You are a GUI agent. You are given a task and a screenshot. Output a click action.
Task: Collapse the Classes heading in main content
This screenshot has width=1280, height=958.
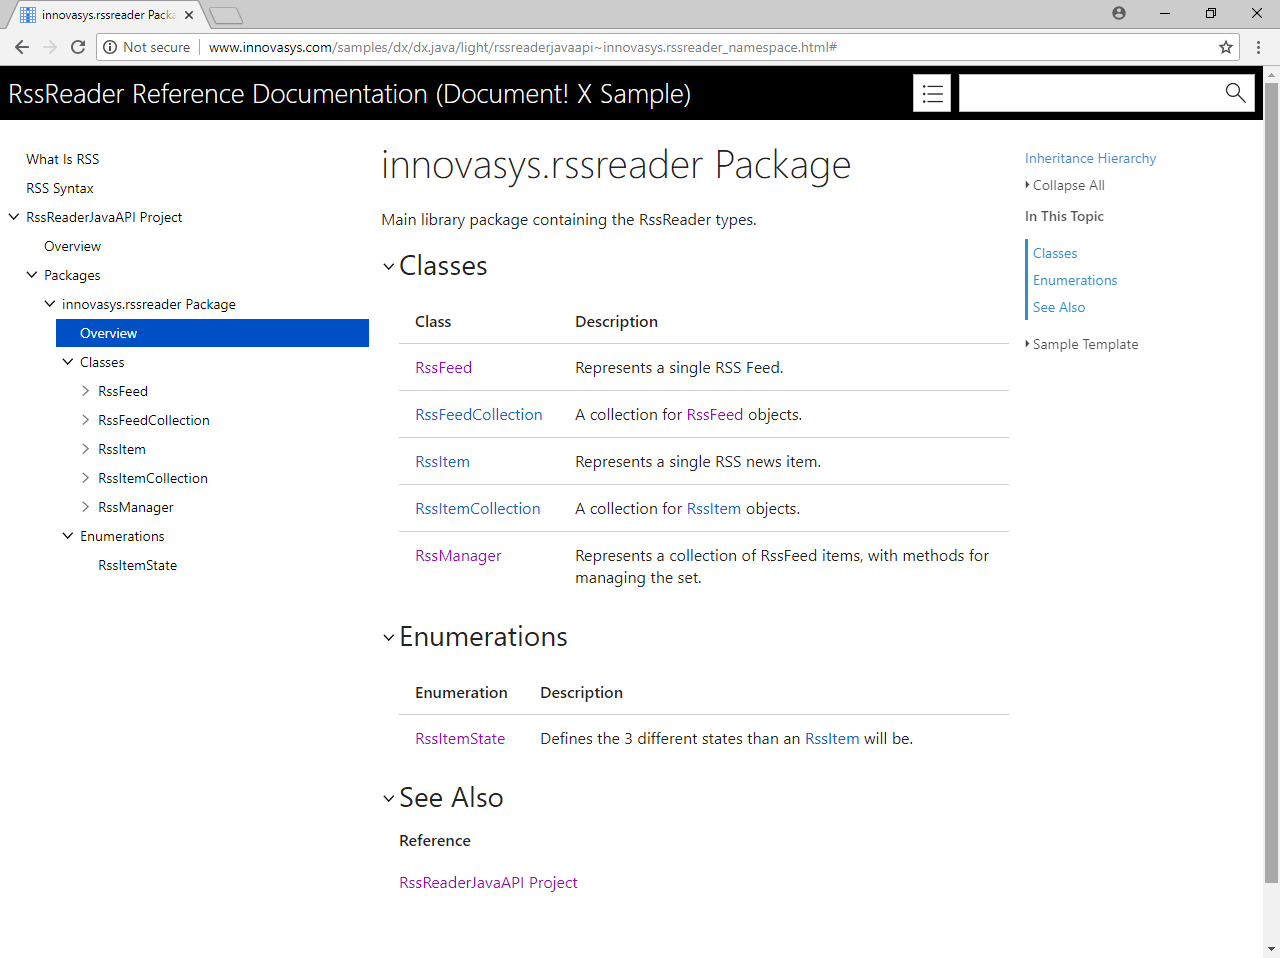point(389,266)
